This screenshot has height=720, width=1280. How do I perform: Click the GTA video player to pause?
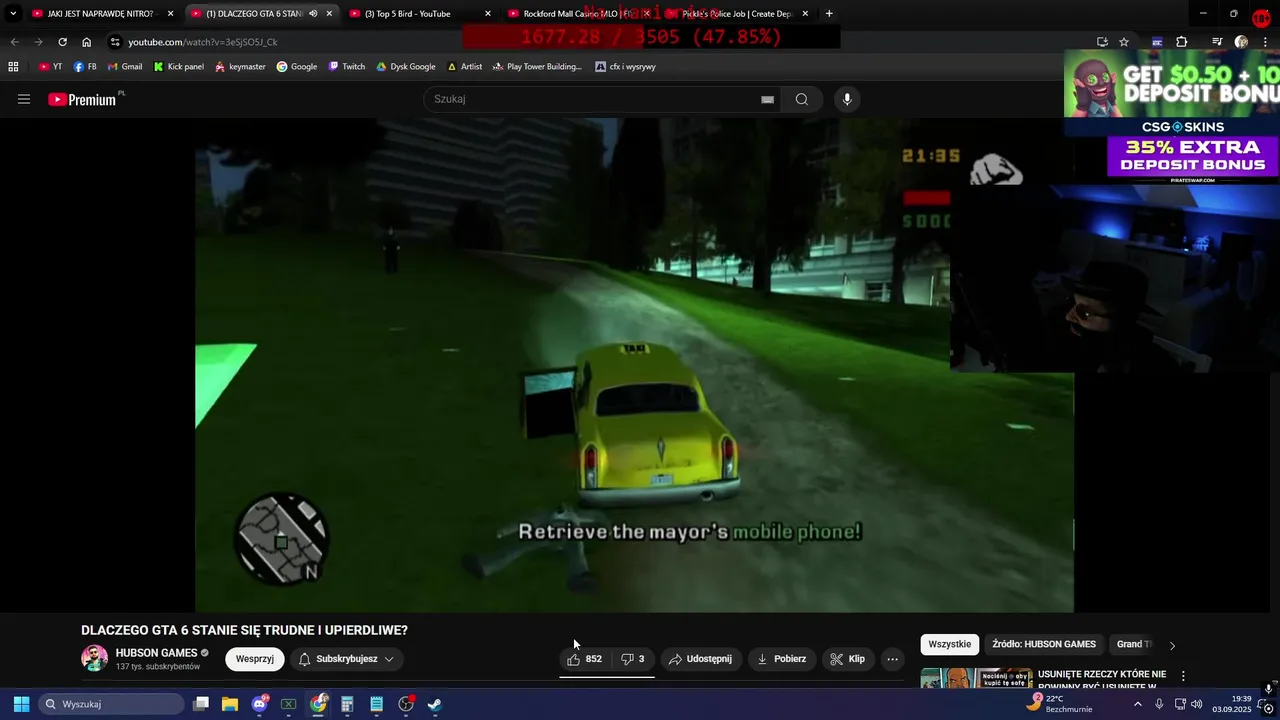tap(634, 365)
